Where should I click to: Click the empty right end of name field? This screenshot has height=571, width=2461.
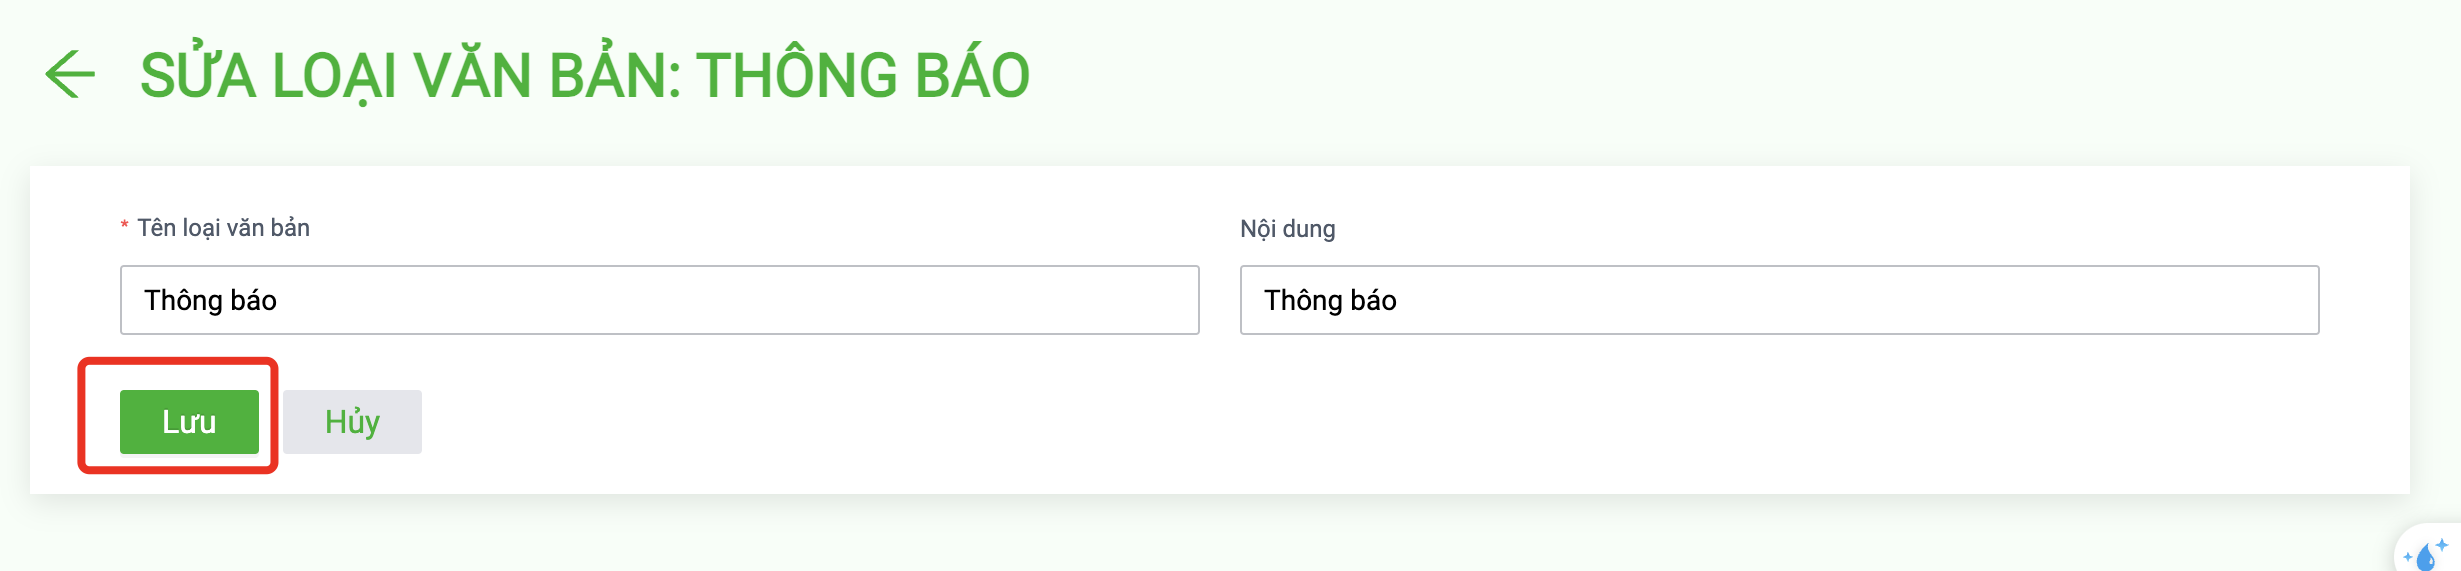pyautogui.click(x=1100, y=300)
